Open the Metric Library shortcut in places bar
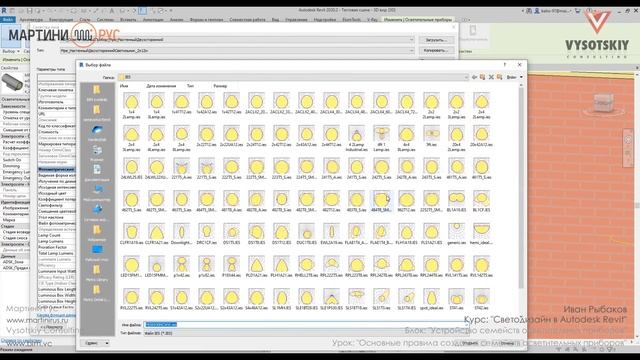 point(97,273)
